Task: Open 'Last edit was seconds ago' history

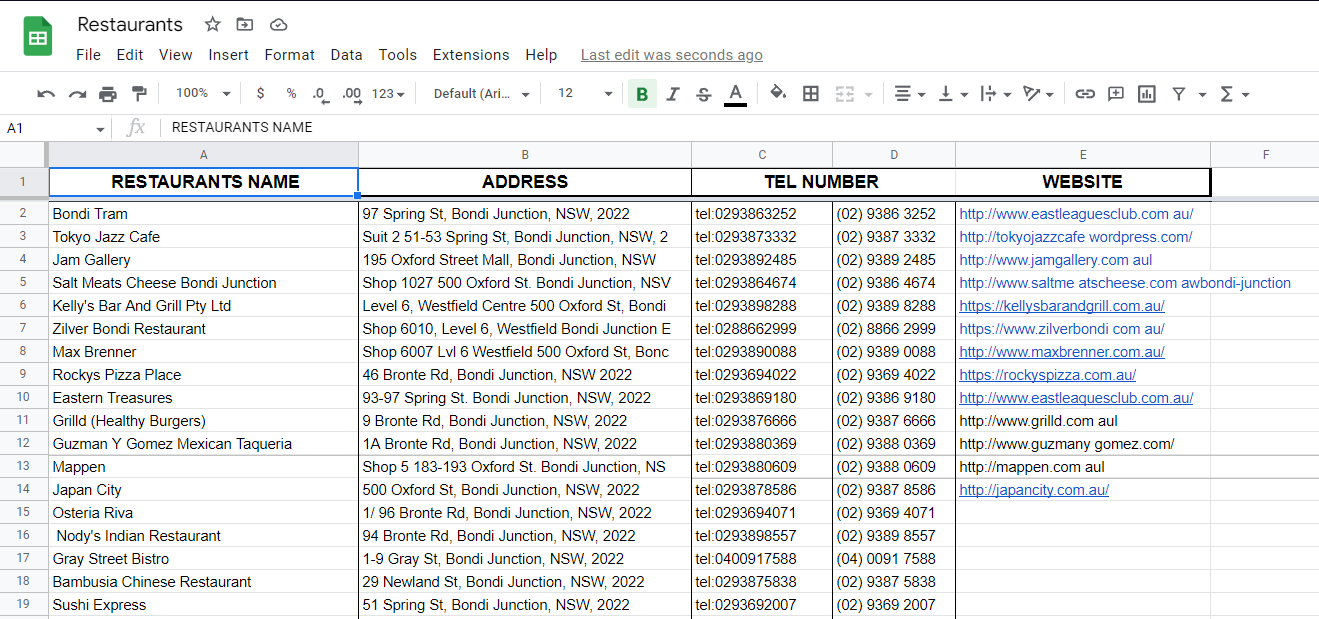Action: tap(672, 55)
